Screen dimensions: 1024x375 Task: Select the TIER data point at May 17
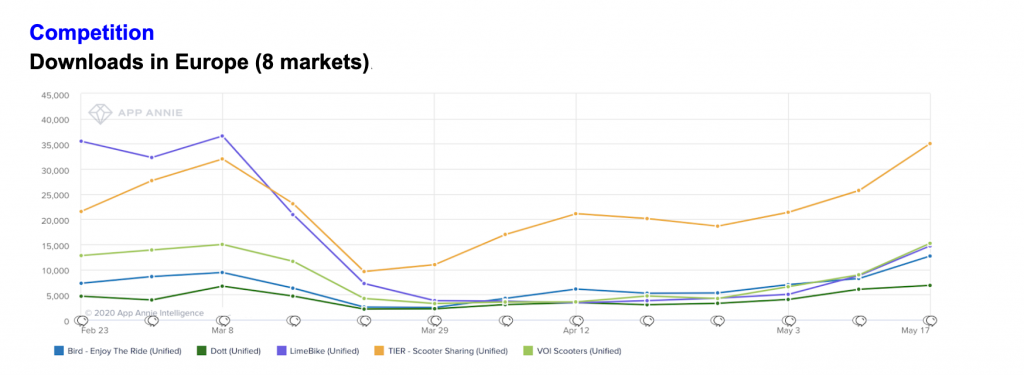(x=930, y=144)
